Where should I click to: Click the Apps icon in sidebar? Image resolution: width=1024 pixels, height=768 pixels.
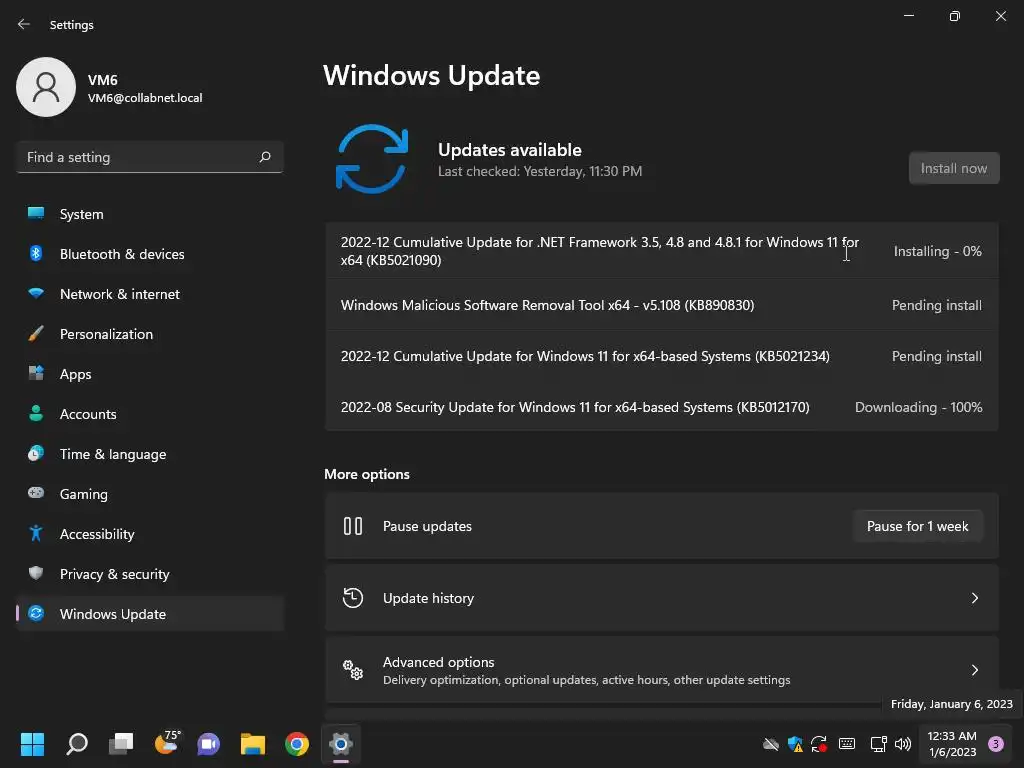coord(36,373)
